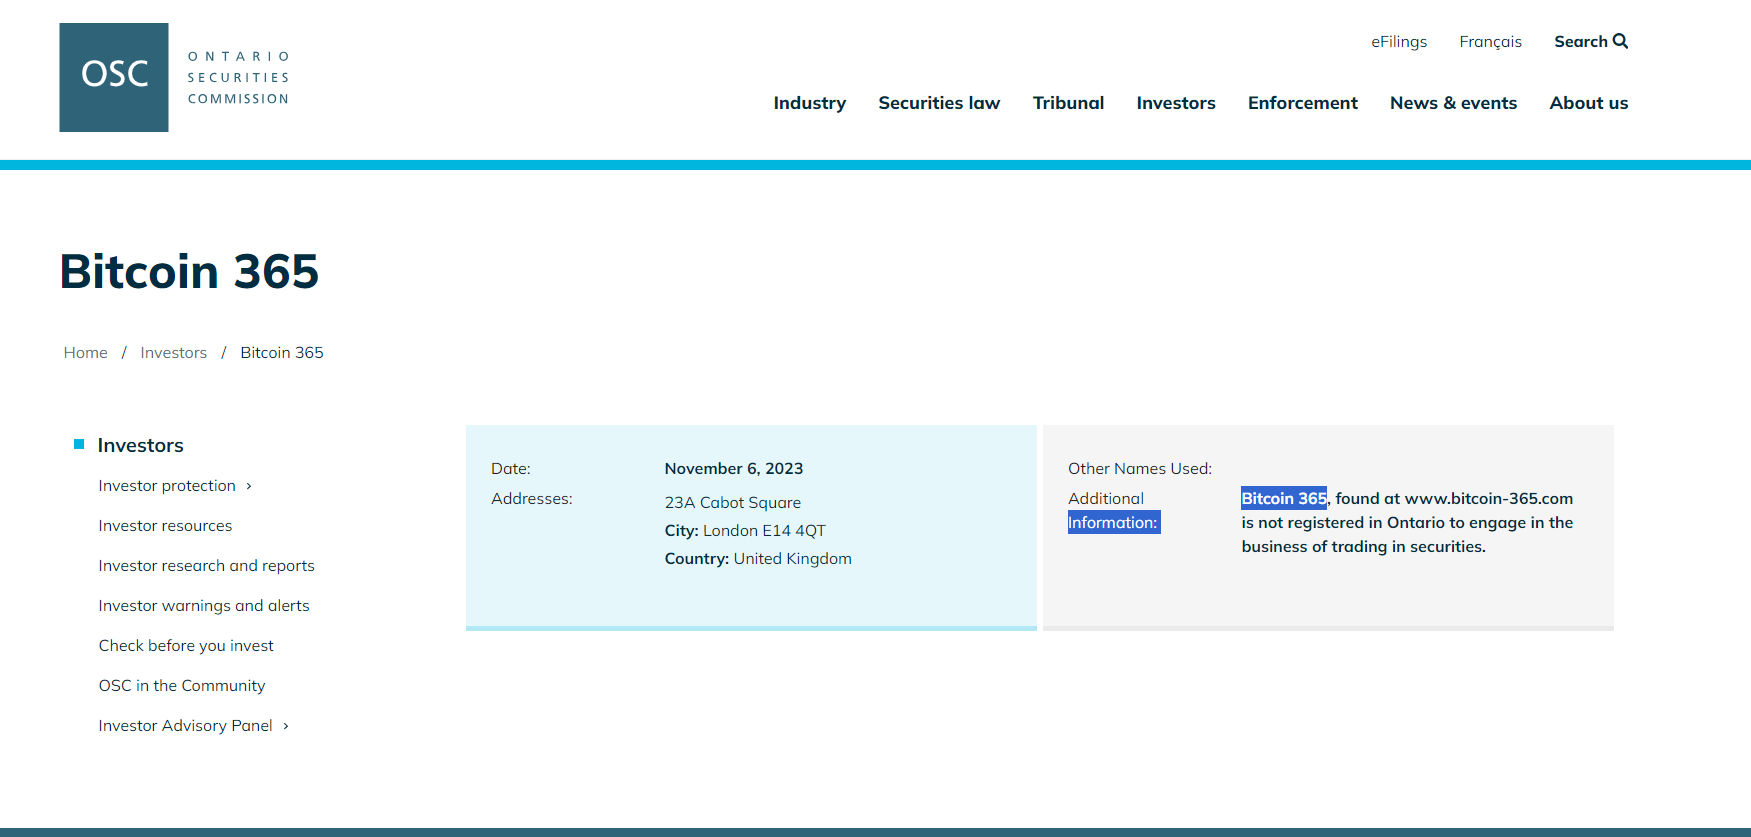Click the blue square bullet beside Investors
This screenshot has width=1751, height=837.
tap(79, 444)
